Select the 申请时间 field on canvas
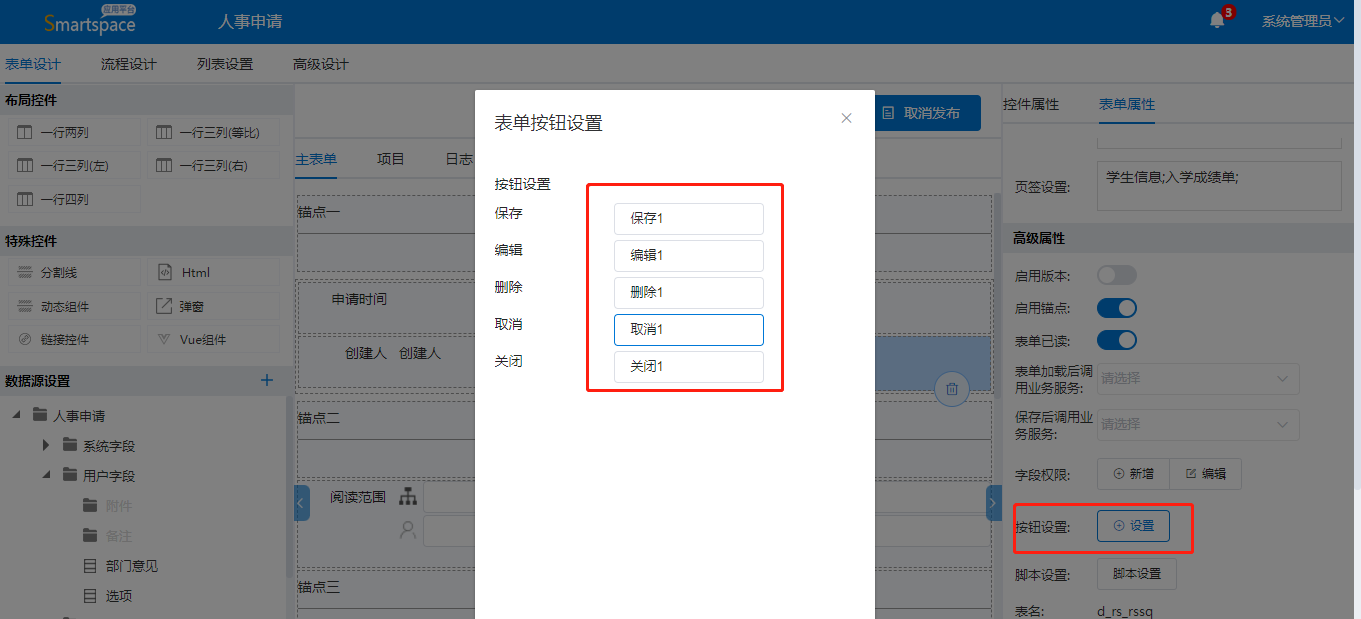Viewport: 1361px width, 619px height. 359,299
